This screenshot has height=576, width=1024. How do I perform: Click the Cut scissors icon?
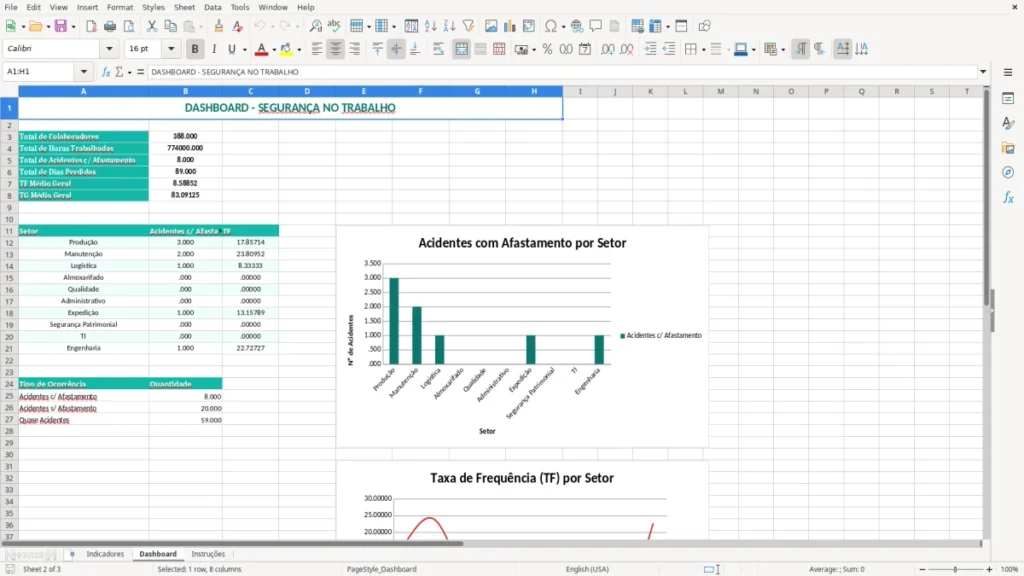point(152,26)
